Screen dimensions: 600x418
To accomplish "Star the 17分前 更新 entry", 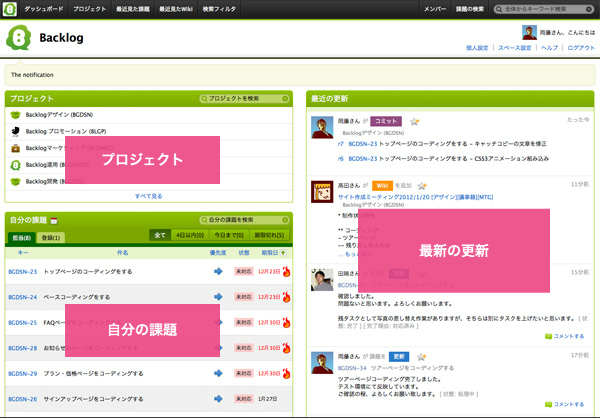I will 421,357.
